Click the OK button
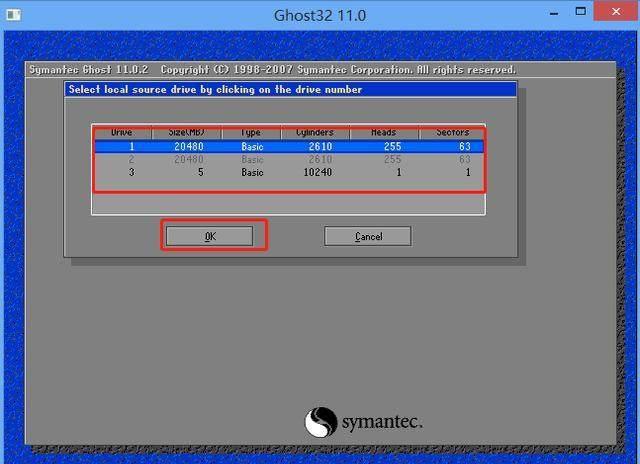The width and height of the screenshot is (640, 464). [x=209, y=236]
